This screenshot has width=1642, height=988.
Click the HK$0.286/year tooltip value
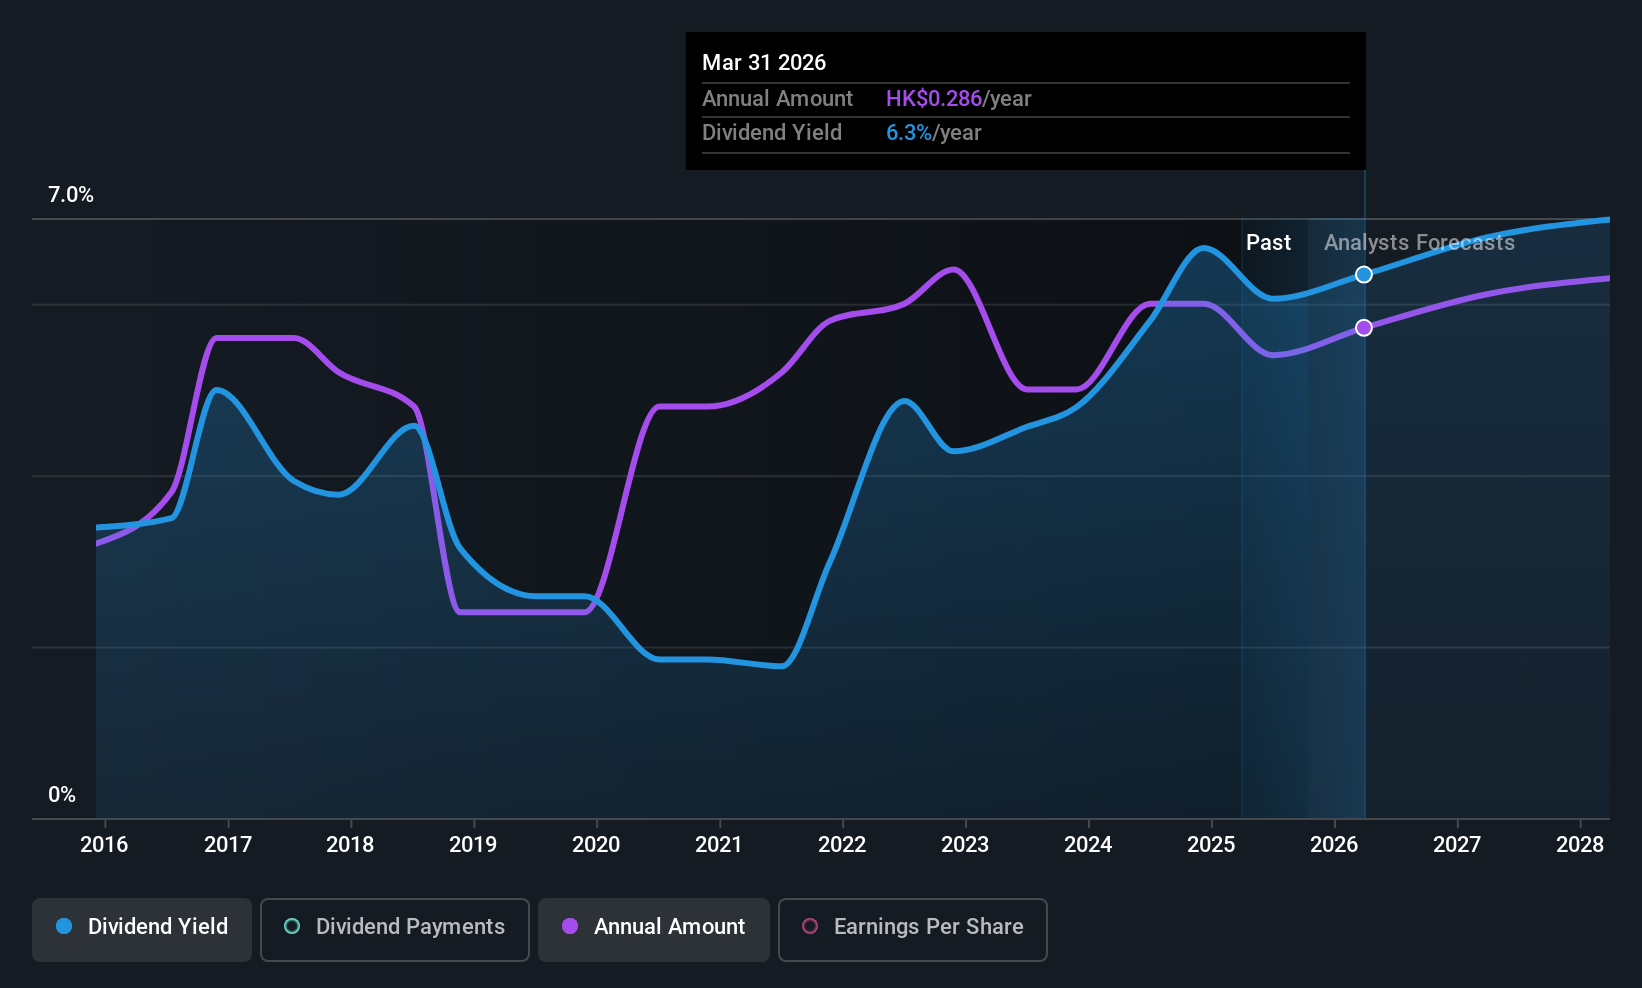click(x=958, y=99)
